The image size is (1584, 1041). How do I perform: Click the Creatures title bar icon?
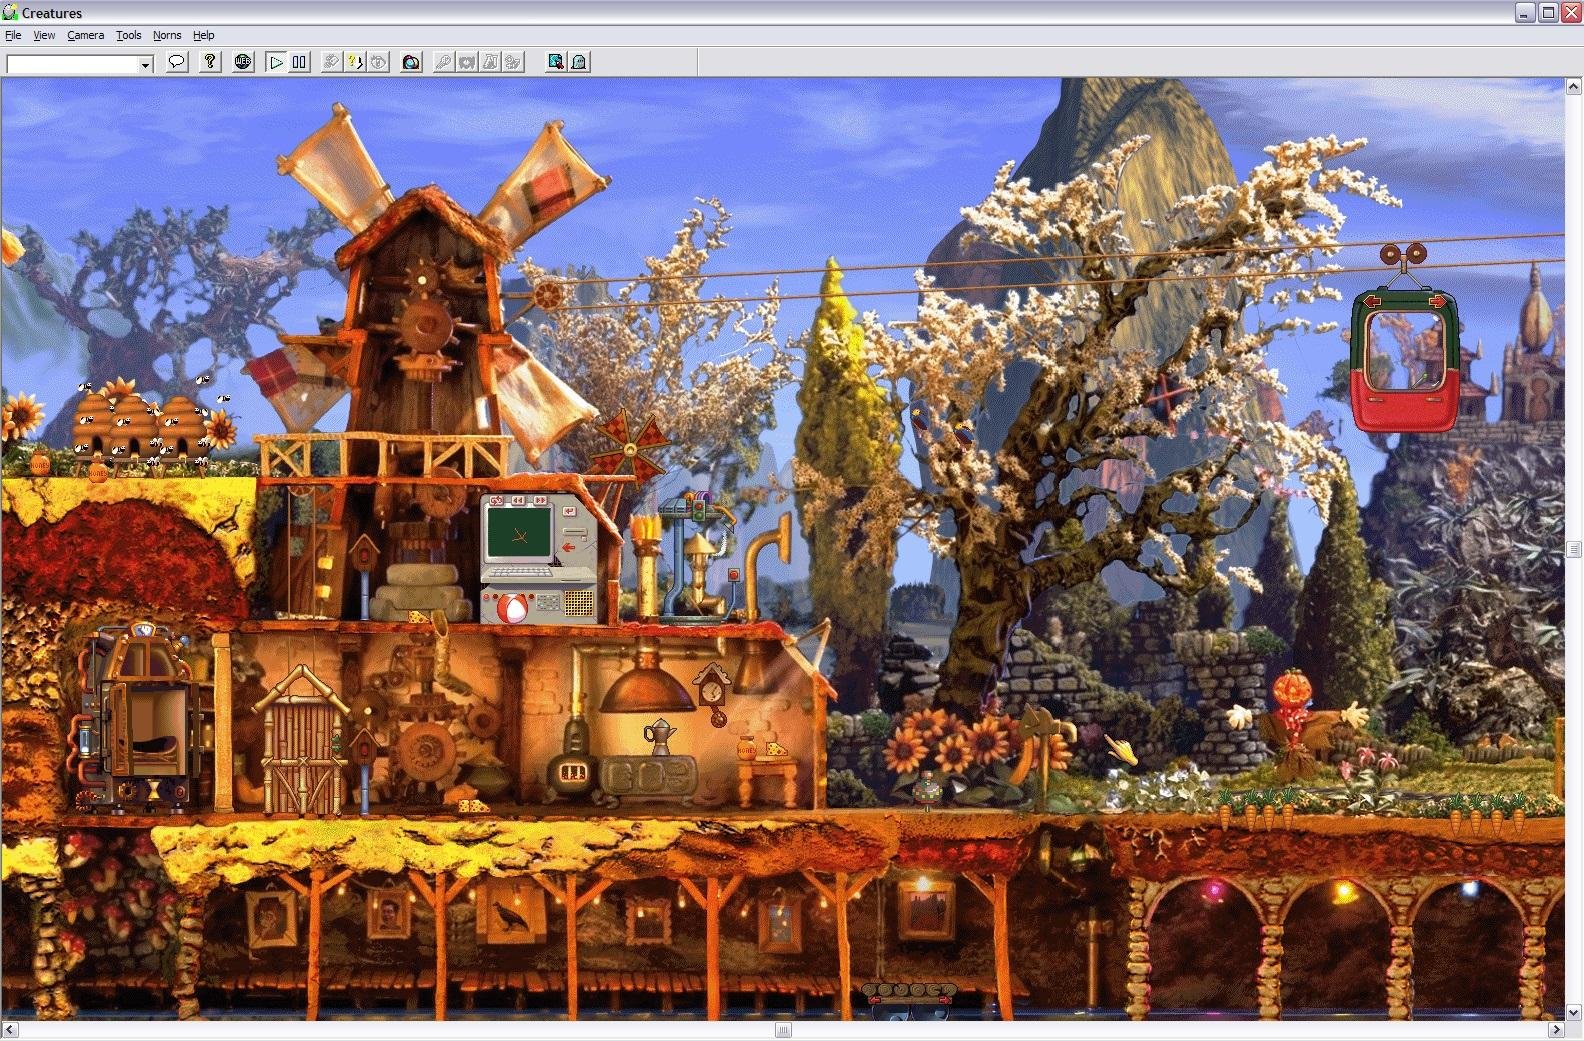pos(11,12)
